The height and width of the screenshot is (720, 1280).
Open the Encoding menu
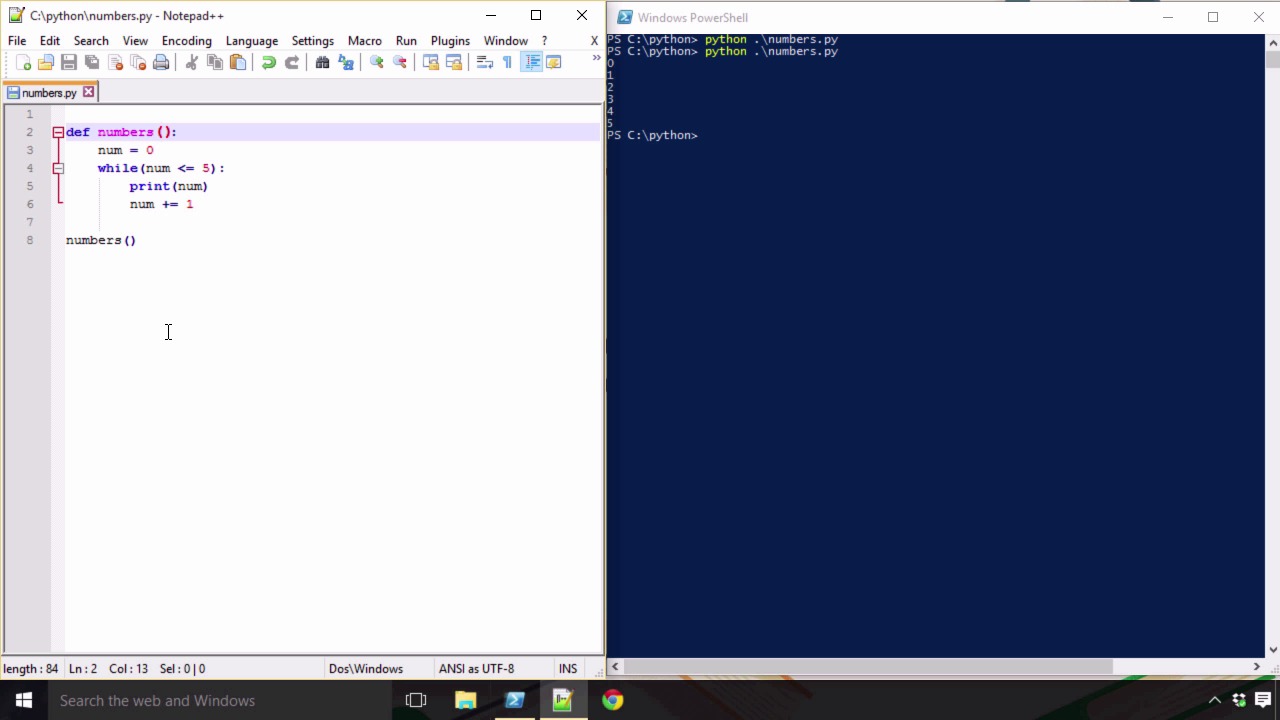coord(187,41)
